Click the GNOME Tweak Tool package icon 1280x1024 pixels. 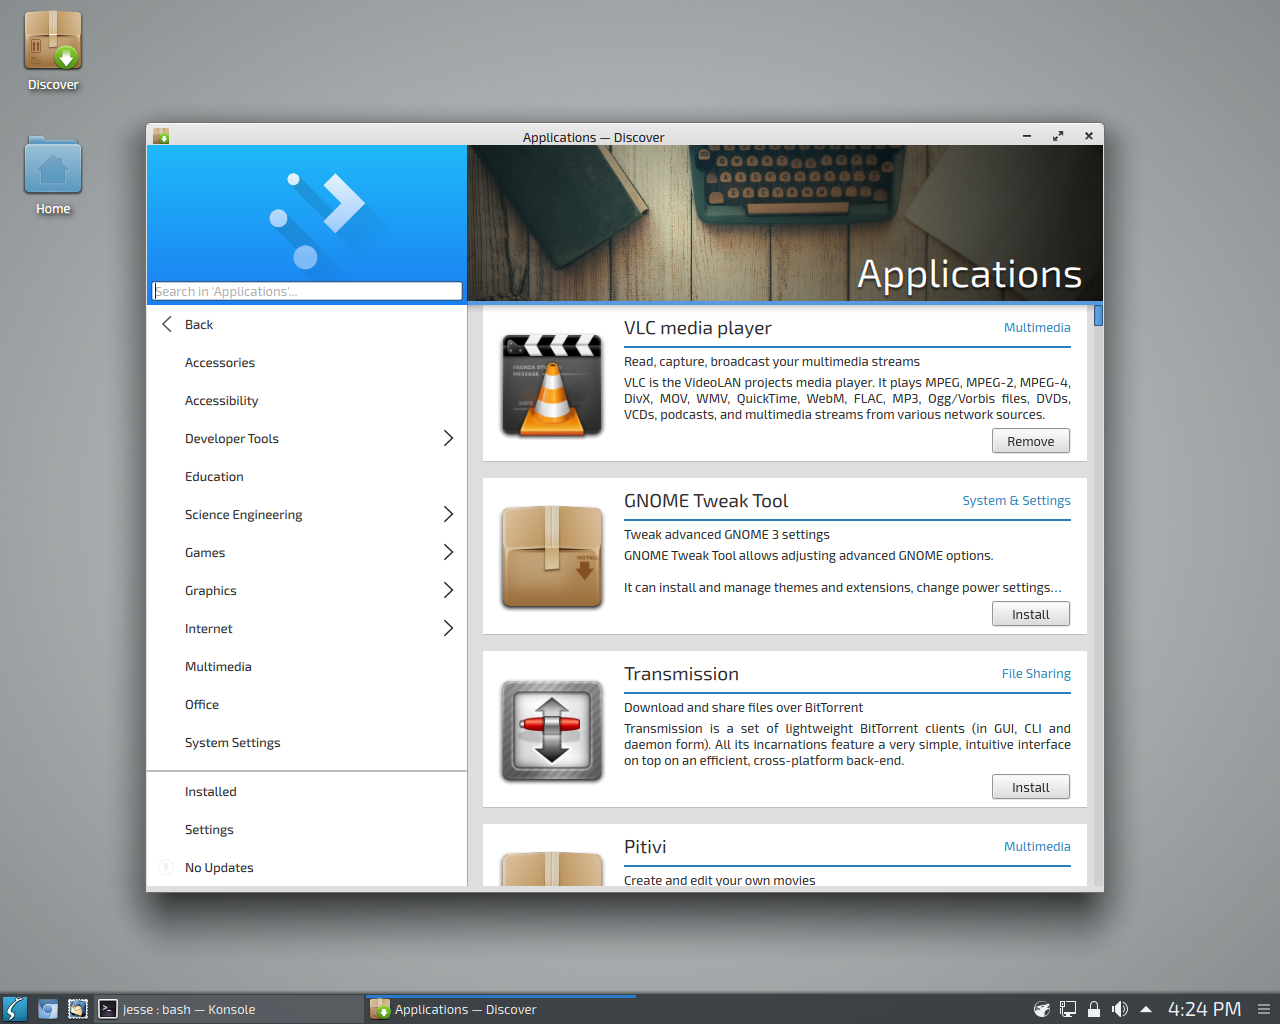click(x=552, y=557)
